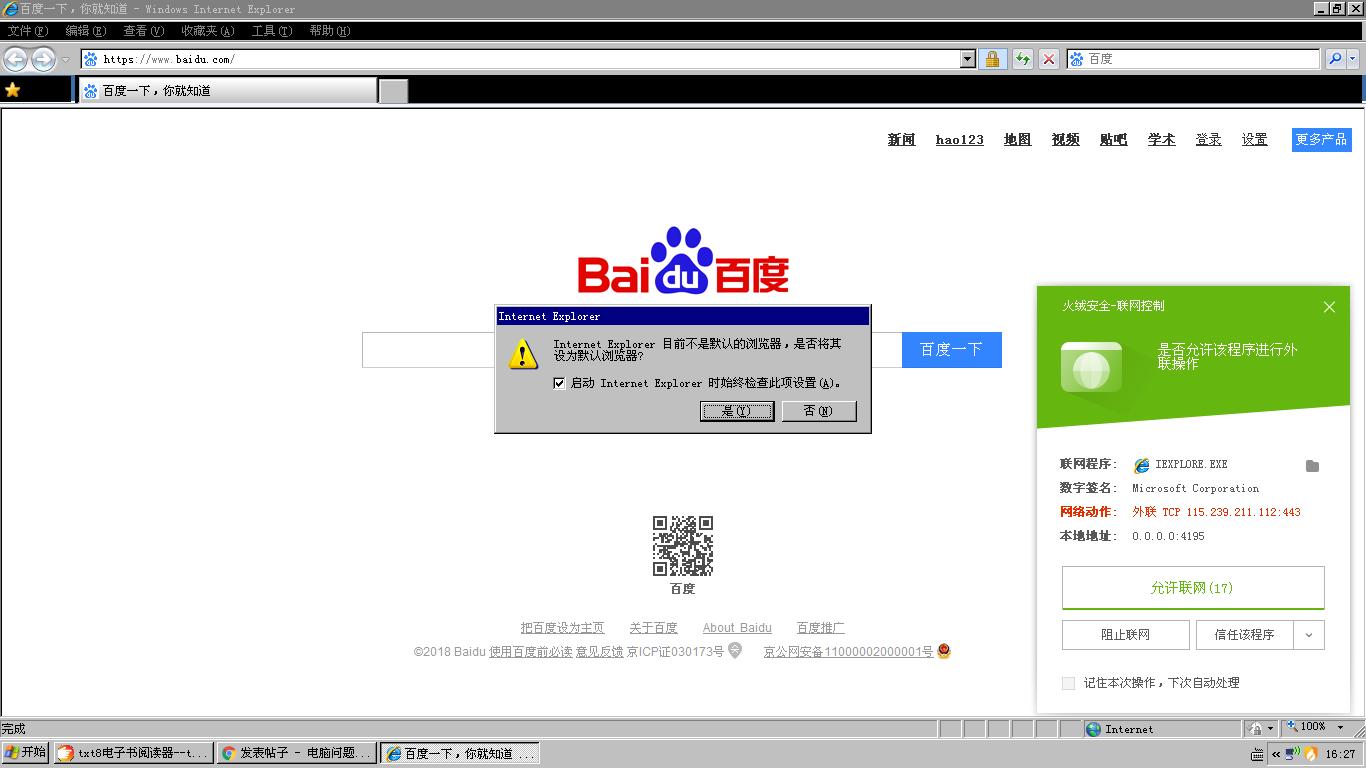Image resolution: width=1366 pixels, height=768 pixels.
Task: Open the 收藏夹(A) menu
Action: (207, 31)
